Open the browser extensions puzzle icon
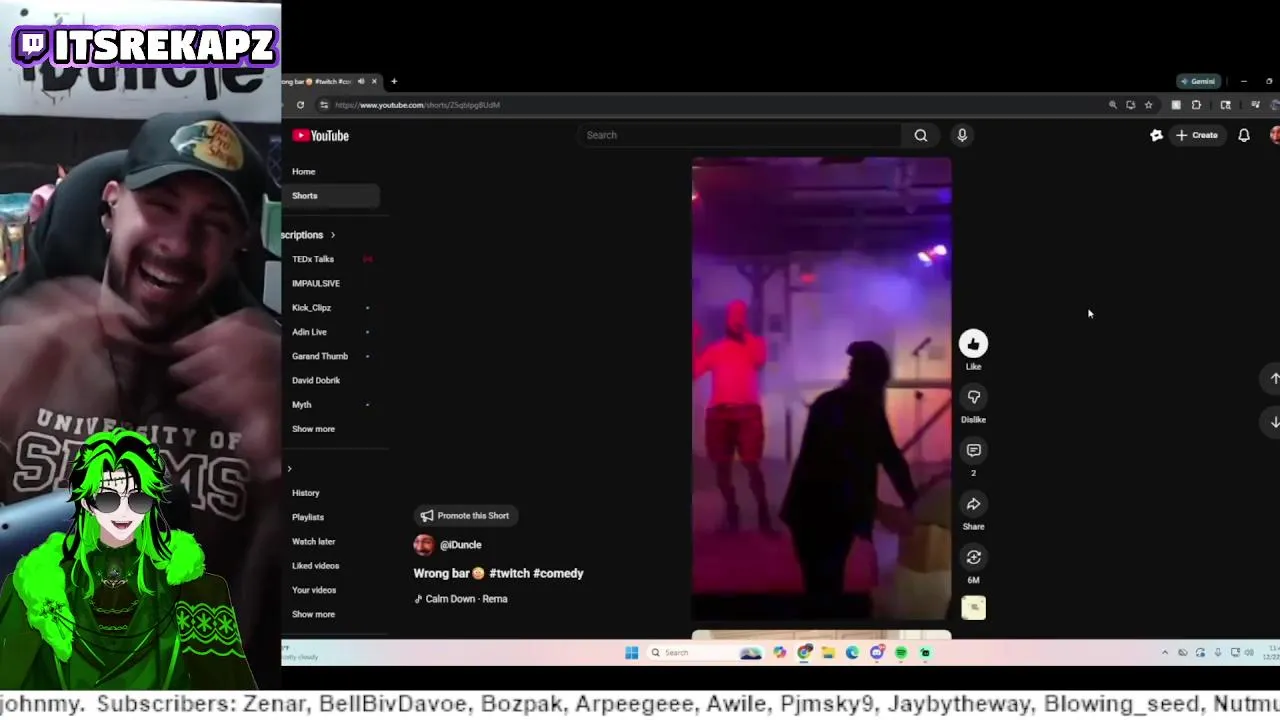This screenshot has width=1280, height=720. pos(1196,105)
